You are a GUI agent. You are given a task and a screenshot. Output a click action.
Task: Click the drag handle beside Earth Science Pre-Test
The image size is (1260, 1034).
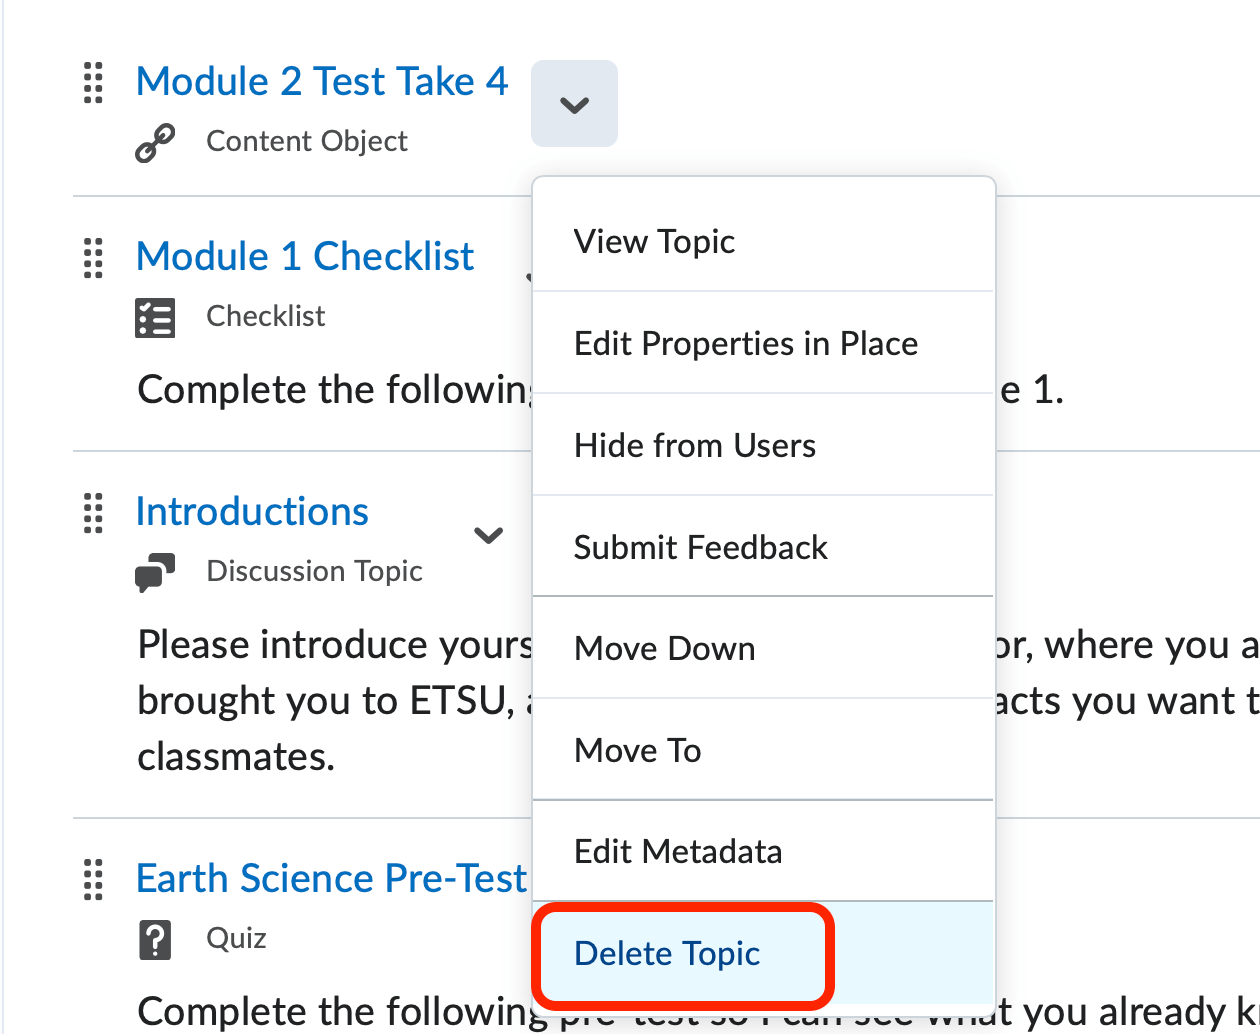[93, 881]
